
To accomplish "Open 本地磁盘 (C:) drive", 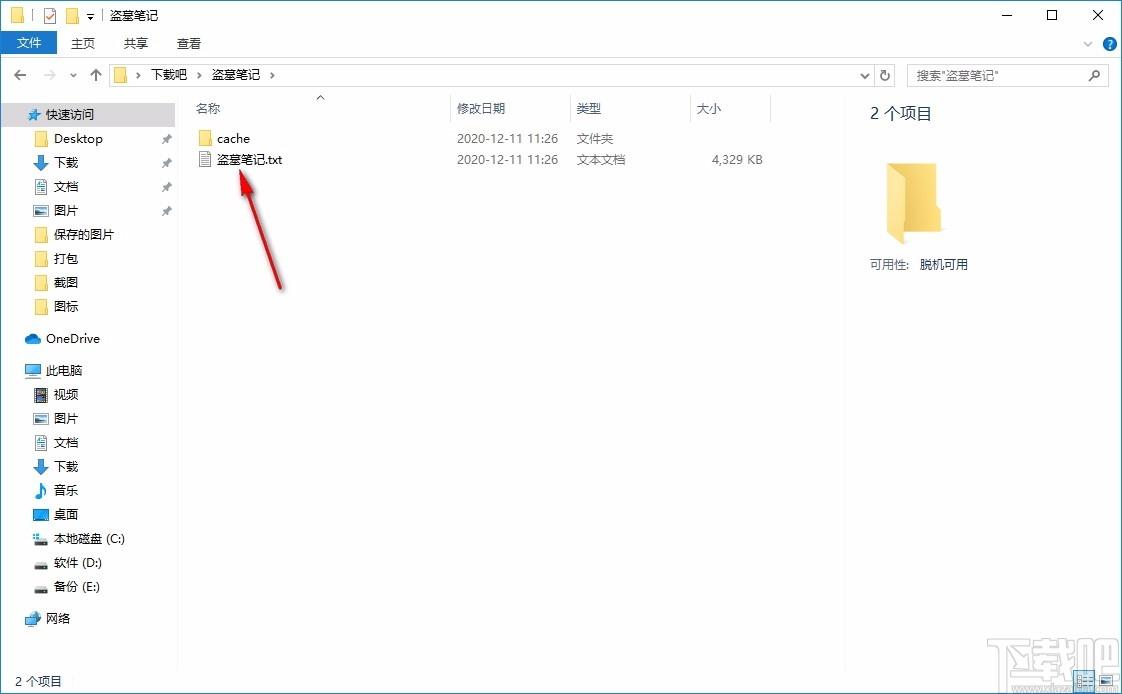I will point(89,539).
